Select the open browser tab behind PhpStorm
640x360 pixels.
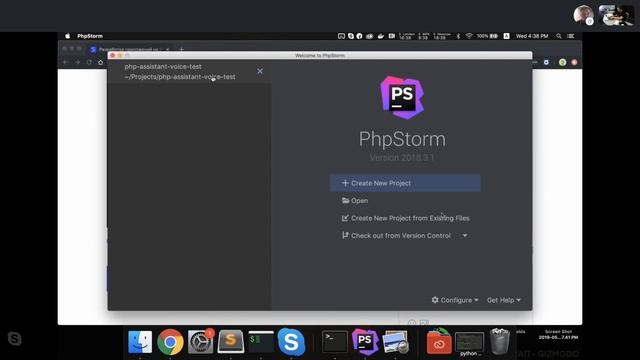pyautogui.click(x=129, y=49)
